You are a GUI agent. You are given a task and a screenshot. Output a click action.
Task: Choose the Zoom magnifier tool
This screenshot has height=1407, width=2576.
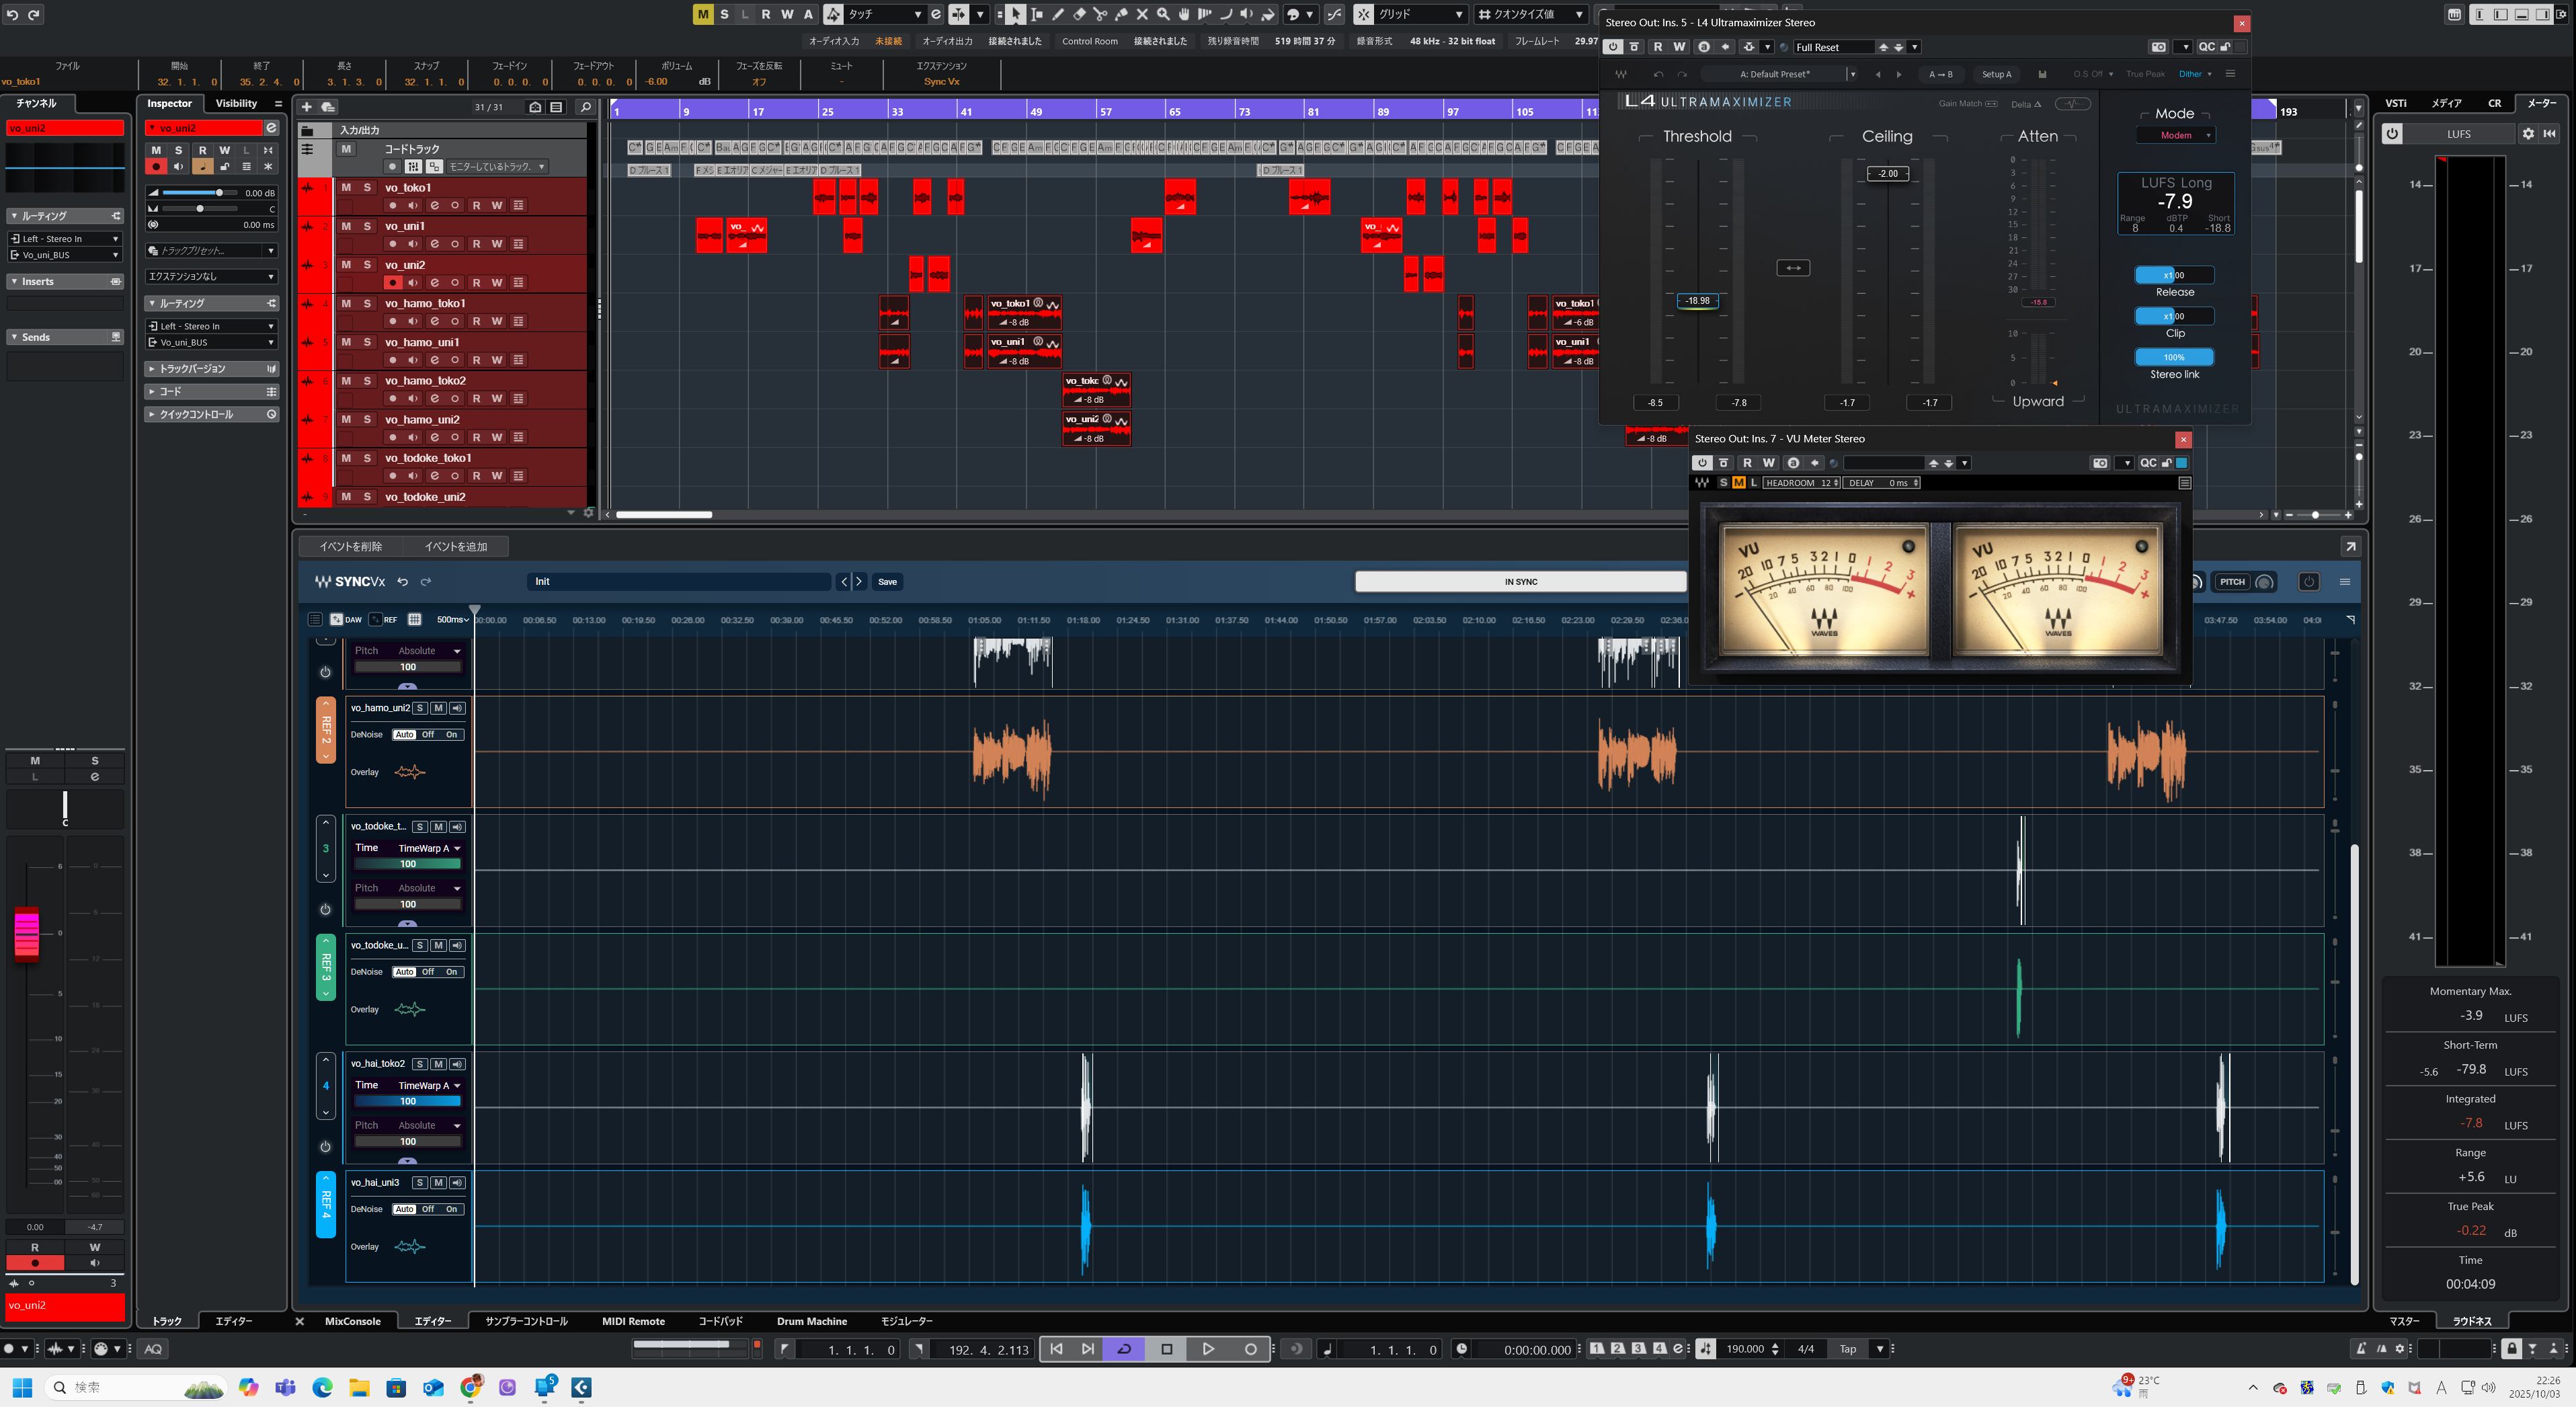(x=1163, y=14)
